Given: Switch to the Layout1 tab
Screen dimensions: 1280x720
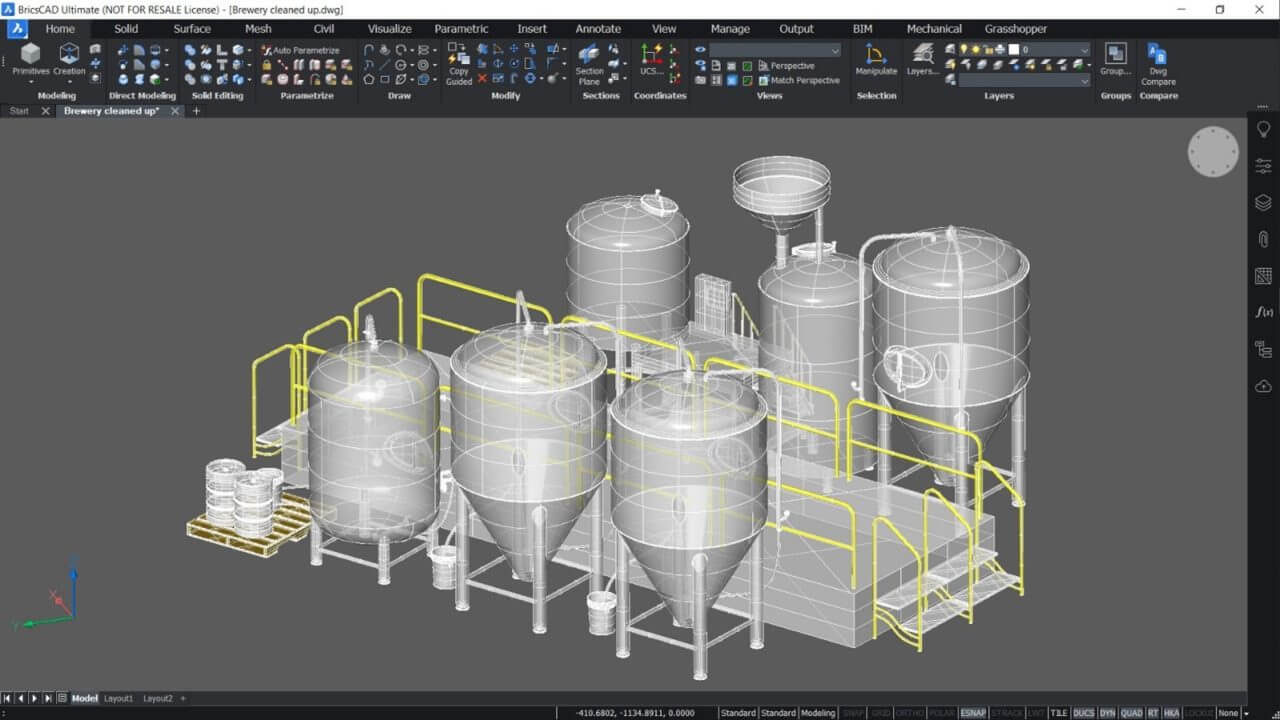Looking at the screenshot, I should click(x=119, y=699).
